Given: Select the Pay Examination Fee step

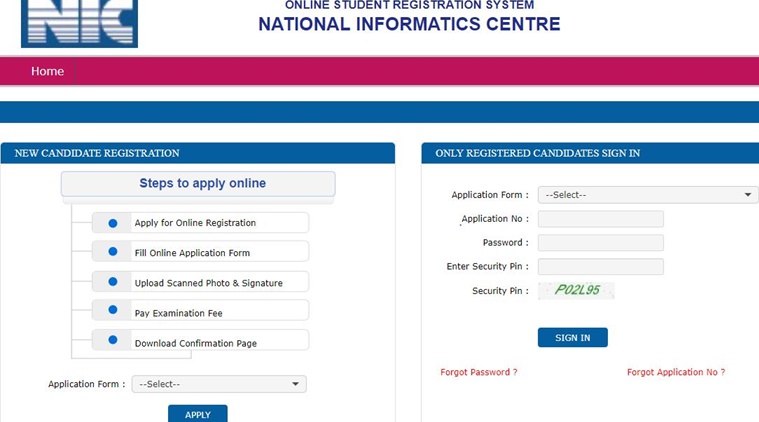Looking at the screenshot, I should (200, 313).
